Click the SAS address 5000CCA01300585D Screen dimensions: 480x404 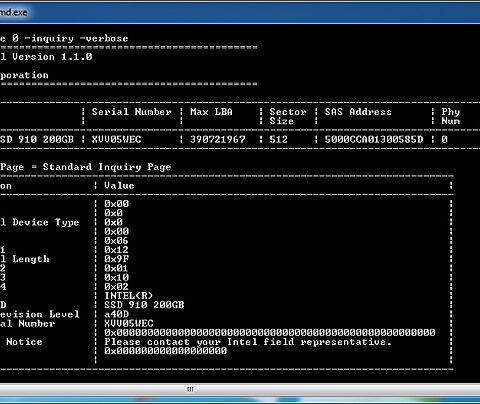point(374,139)
